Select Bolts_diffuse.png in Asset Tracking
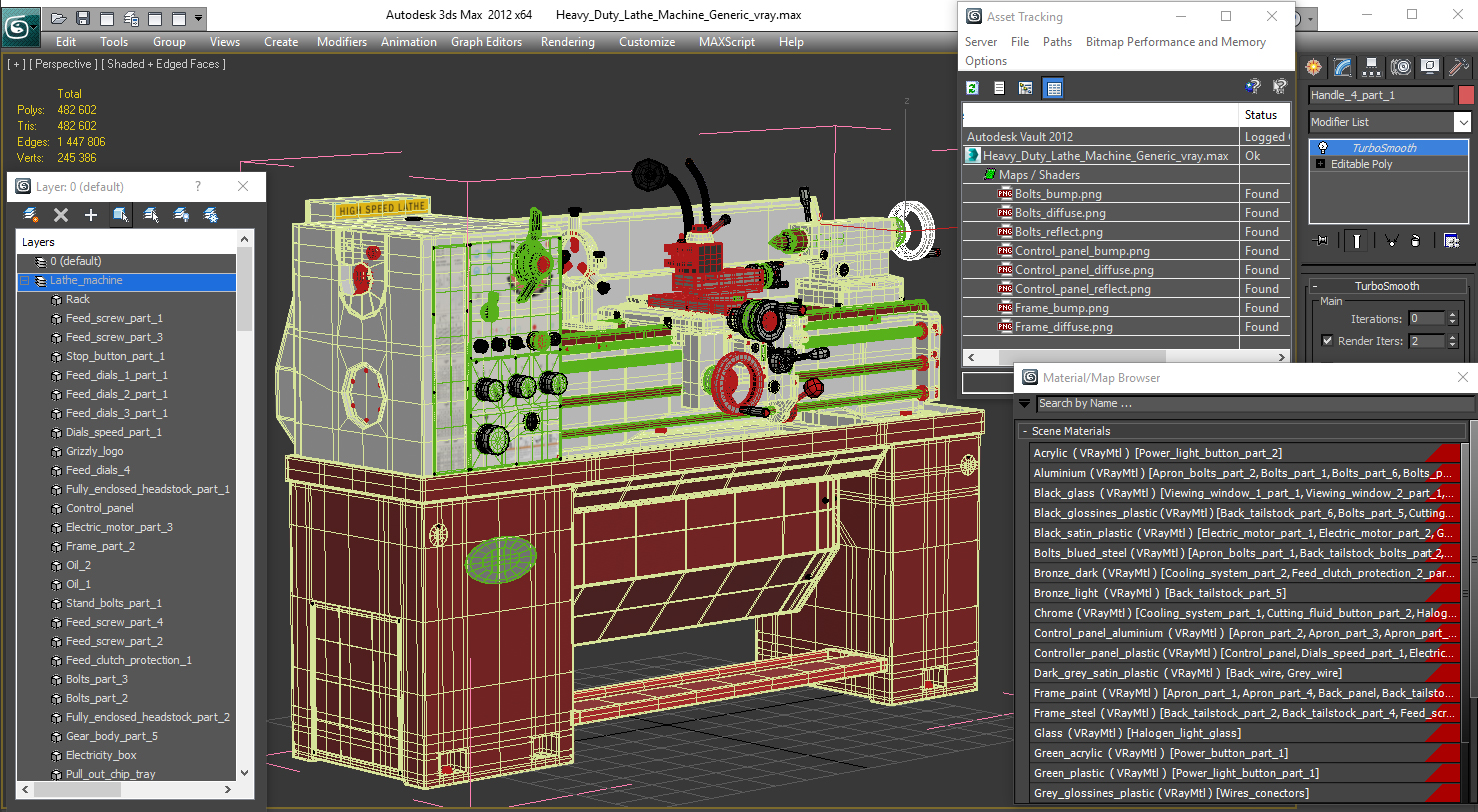 point(1060,213)
